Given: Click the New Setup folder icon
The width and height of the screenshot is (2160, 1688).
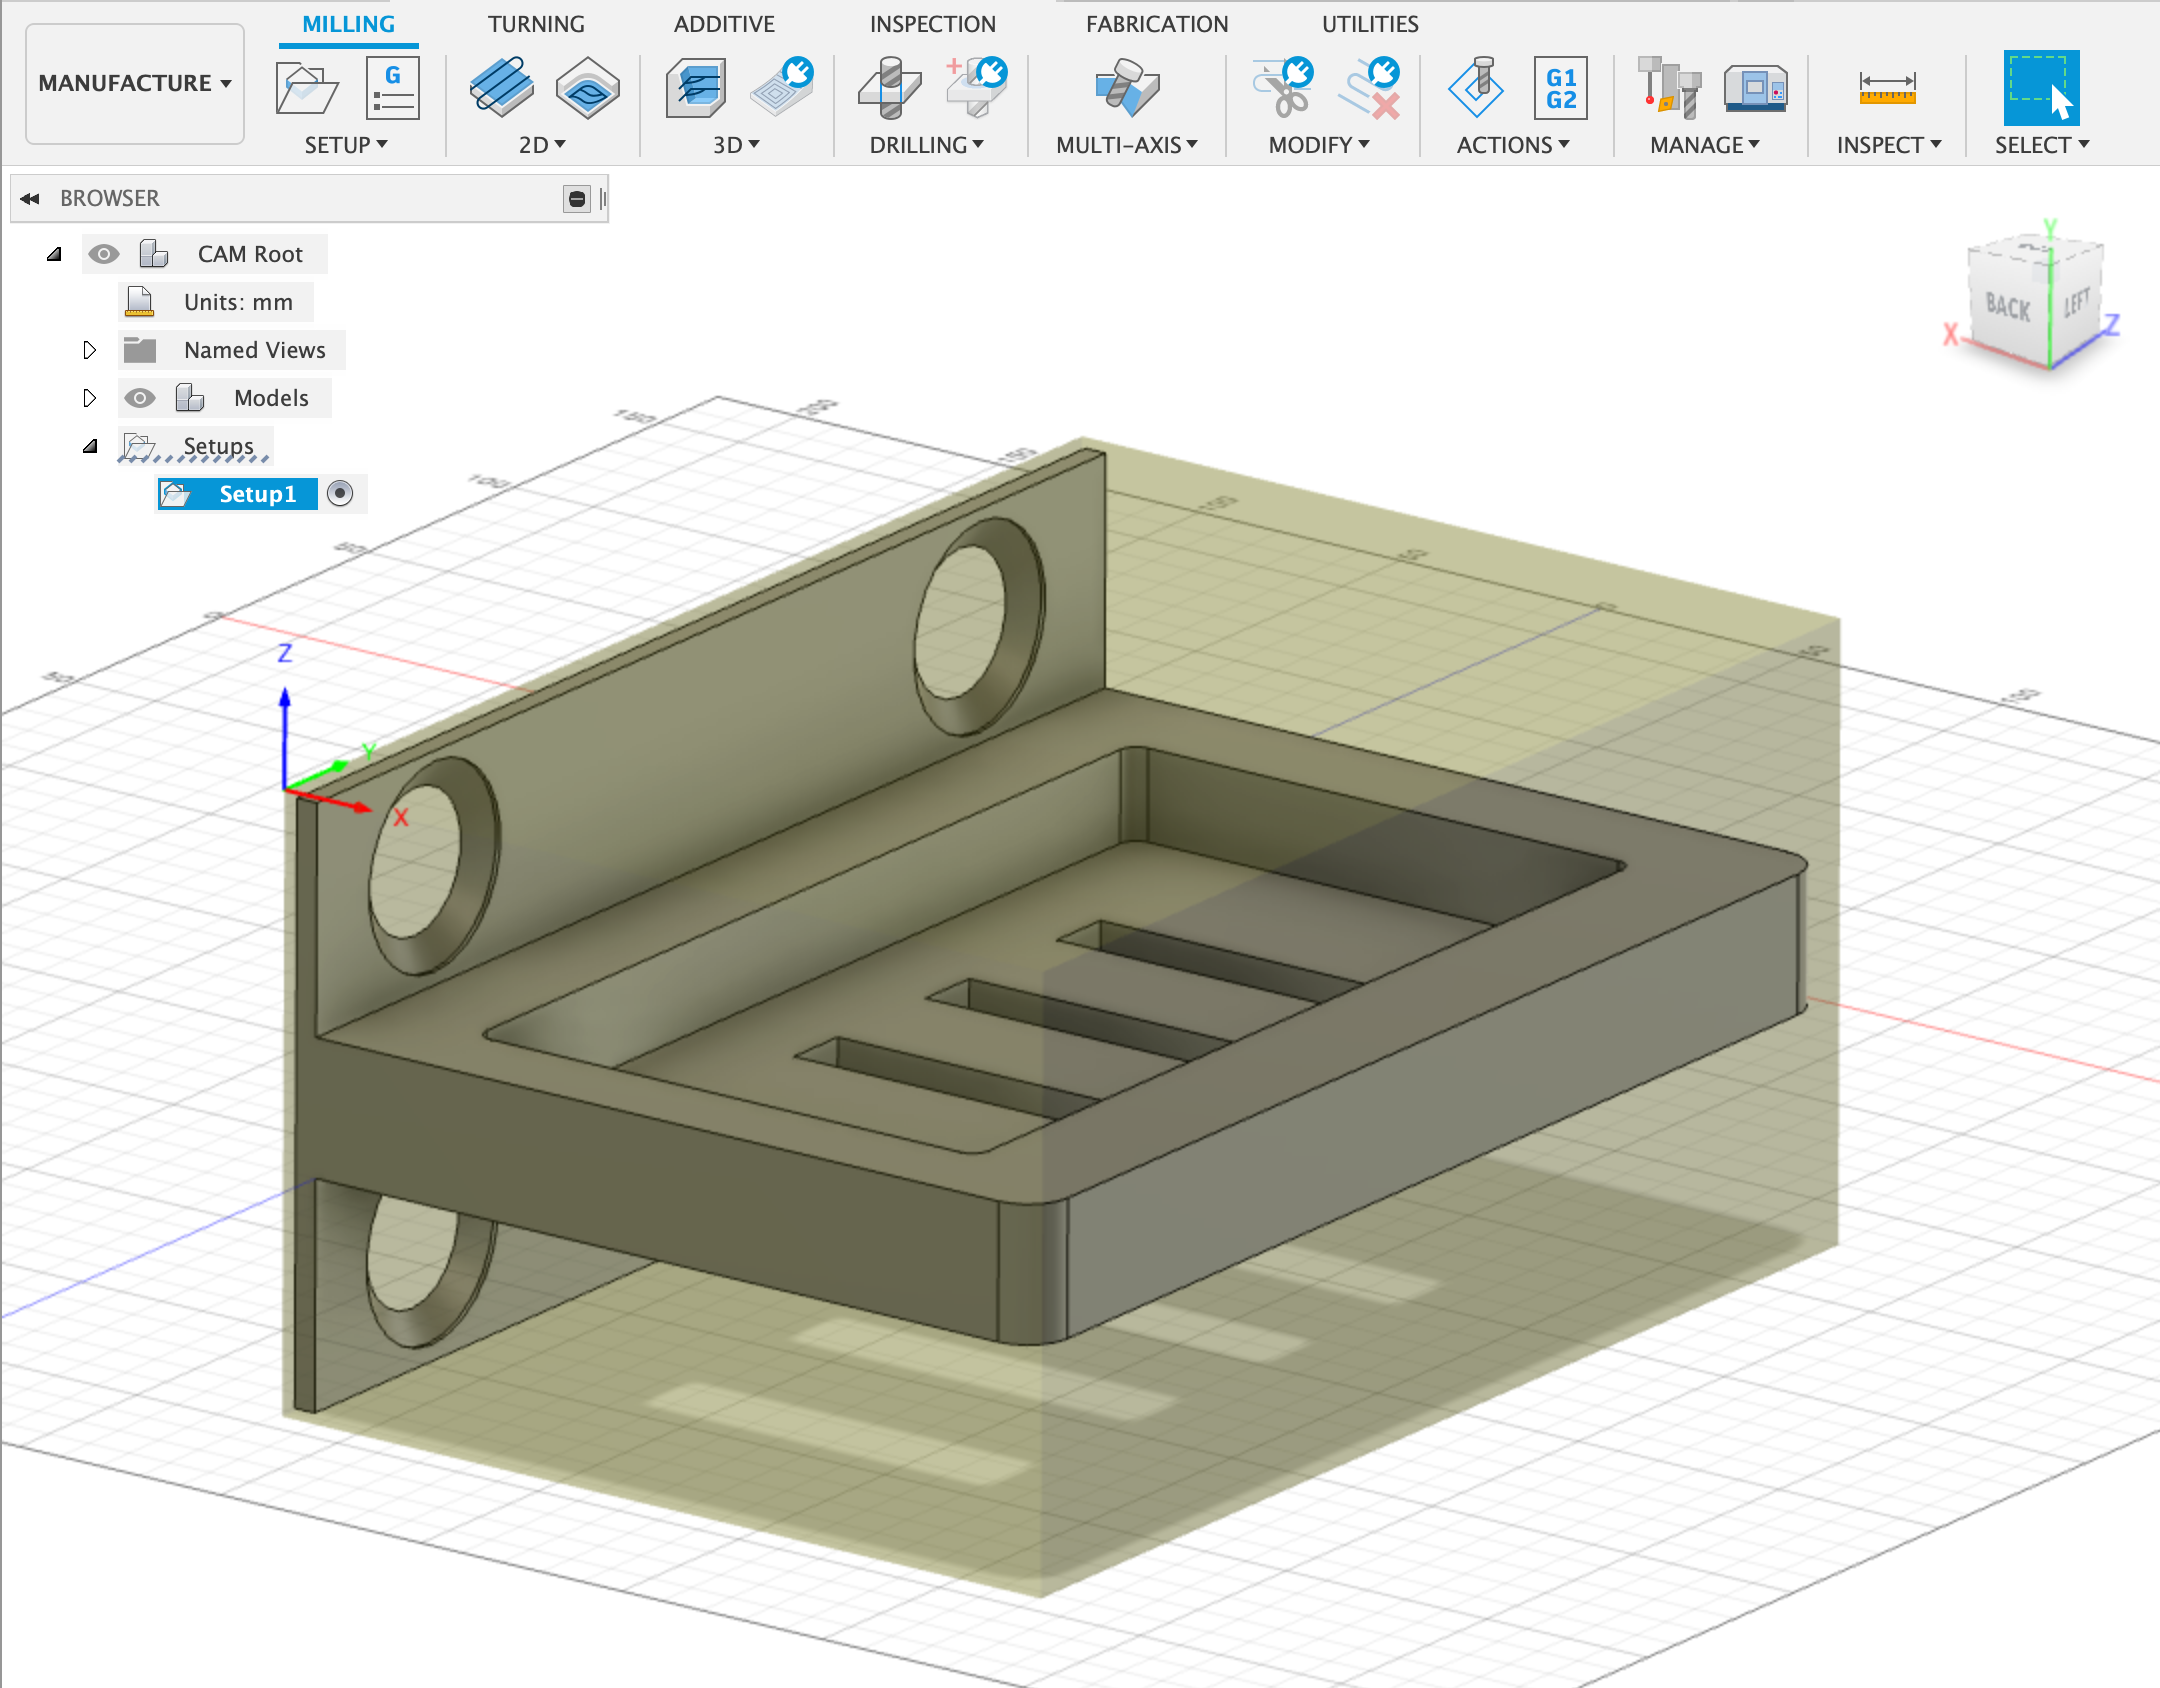Looking at the screenshot, I should click(x=306, y=88).
